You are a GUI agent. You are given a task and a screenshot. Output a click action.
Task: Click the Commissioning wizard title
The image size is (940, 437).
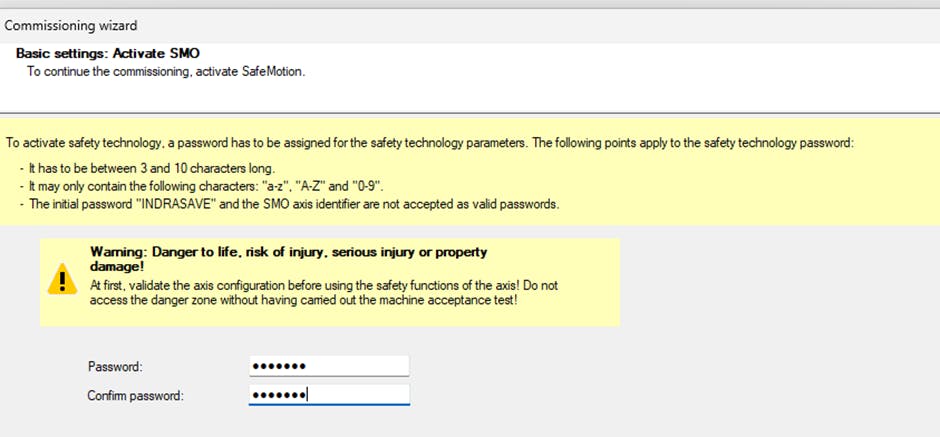[72, 25]
